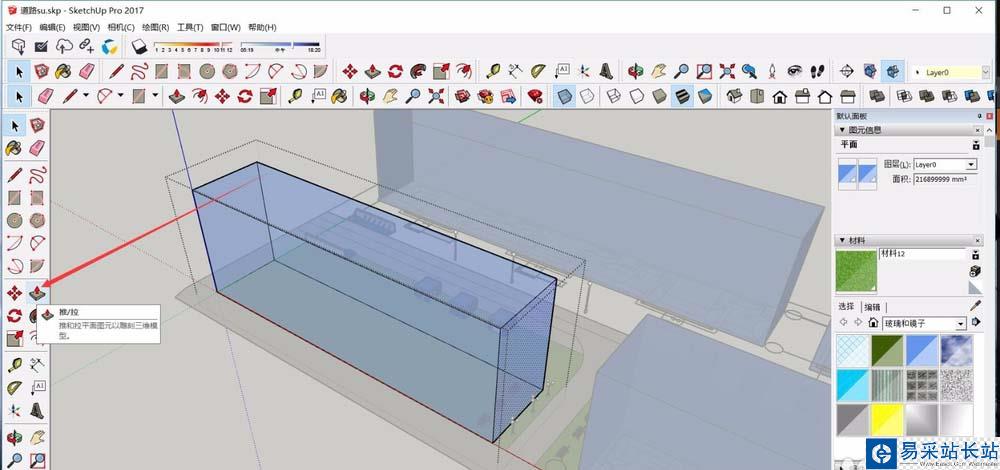Choose the Paint Bucket tool
Image resolution: width=1000 pixels, height=470 pixels.
[63, 71]
